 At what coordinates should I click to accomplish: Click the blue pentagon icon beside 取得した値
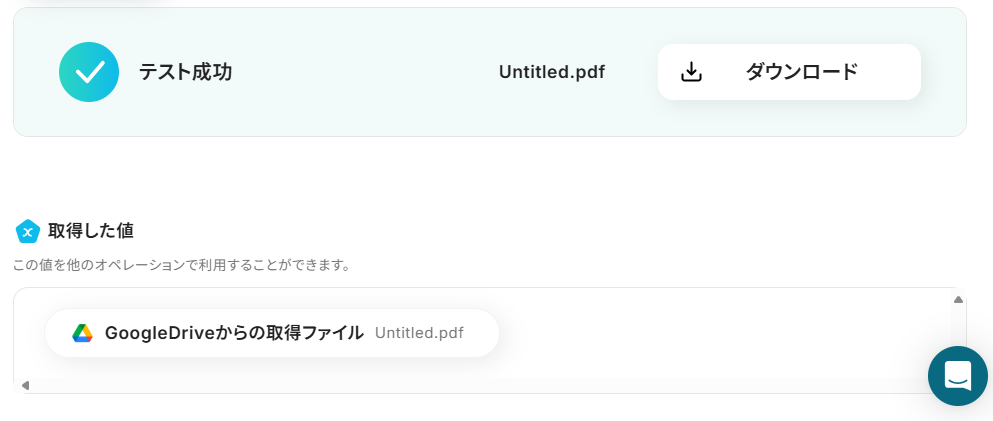(x=27, y=231)
